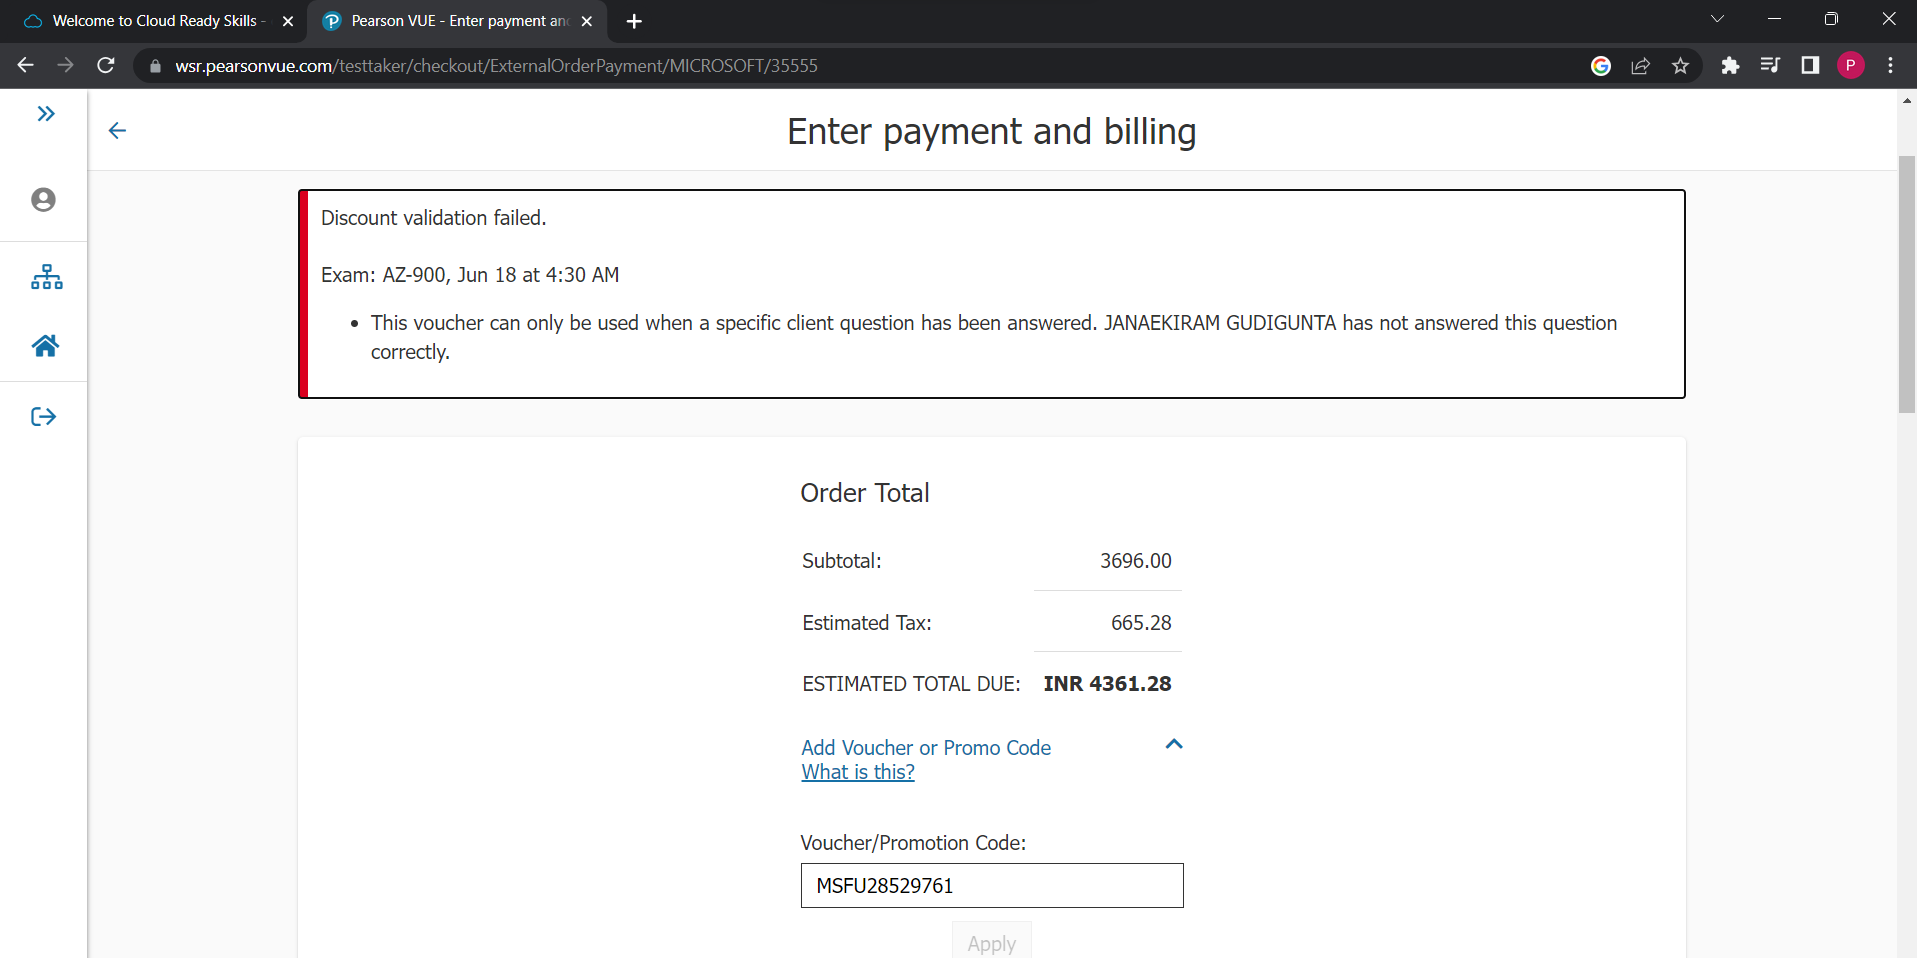Go to home icon in sidebar
The width and height of the screenshot is (1917, 958).
[45, 346]
